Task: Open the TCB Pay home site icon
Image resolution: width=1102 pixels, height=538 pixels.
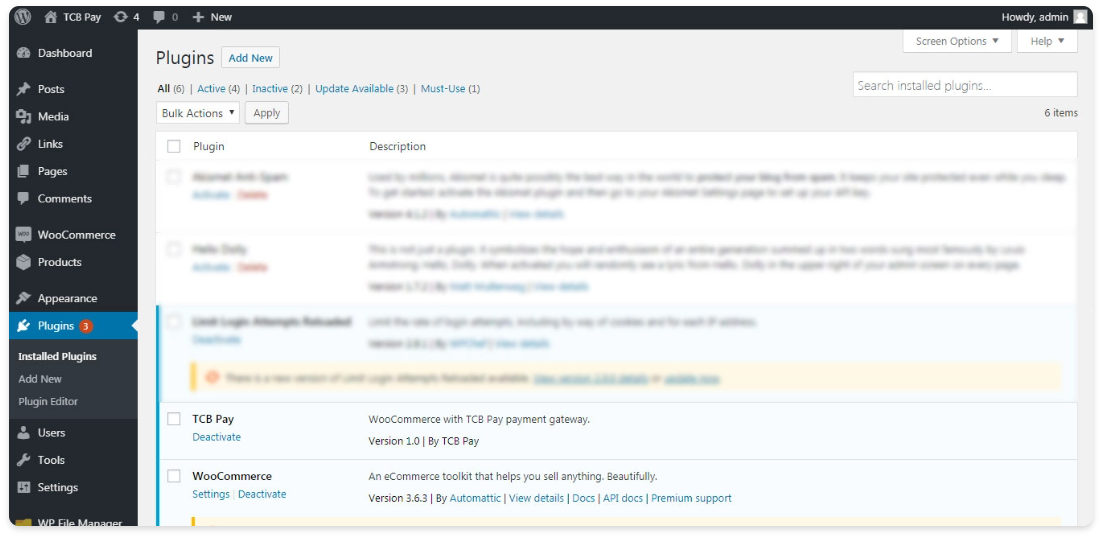Action: [x=51, y=17]
